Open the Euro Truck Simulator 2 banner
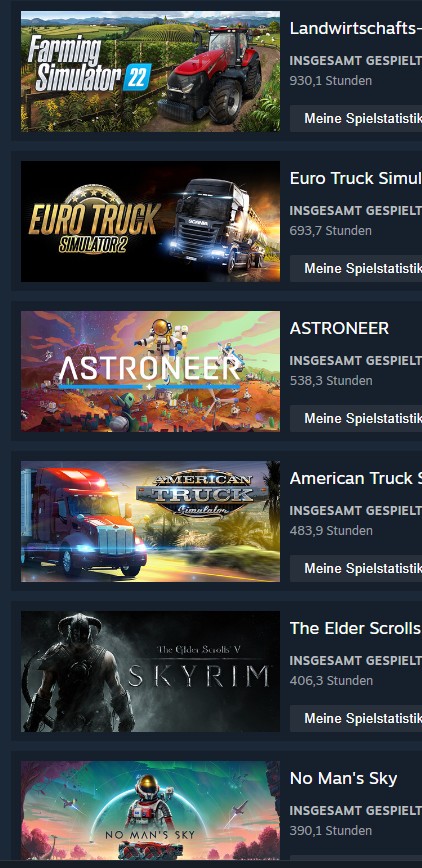 (x=150, y=221)
